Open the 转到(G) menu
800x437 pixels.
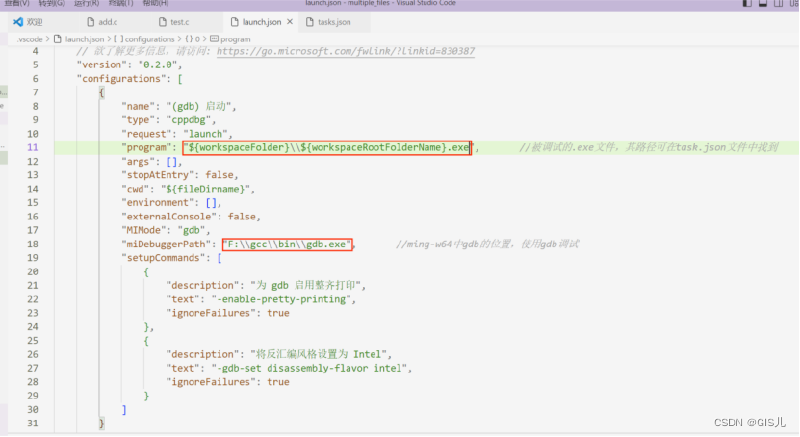[x=52, y=3]
